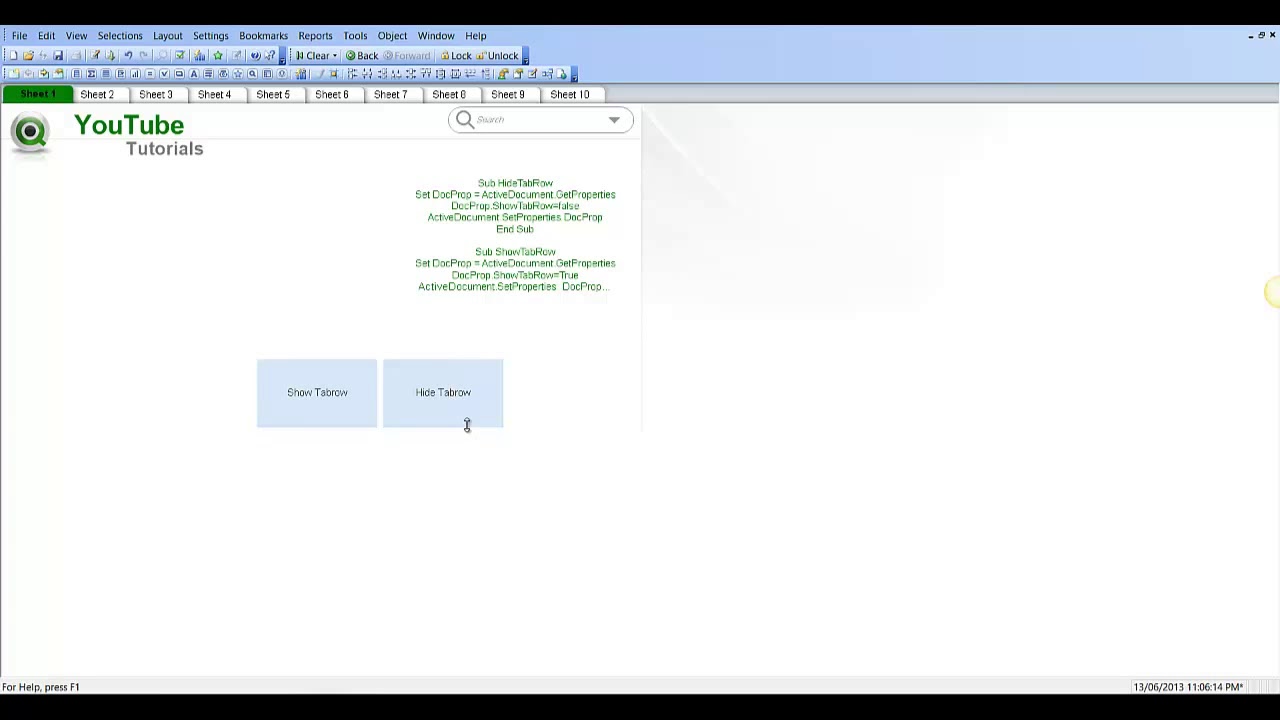
Task: Click the 'Sub ShowTabRow' macro text
Action: click(515, 252)
